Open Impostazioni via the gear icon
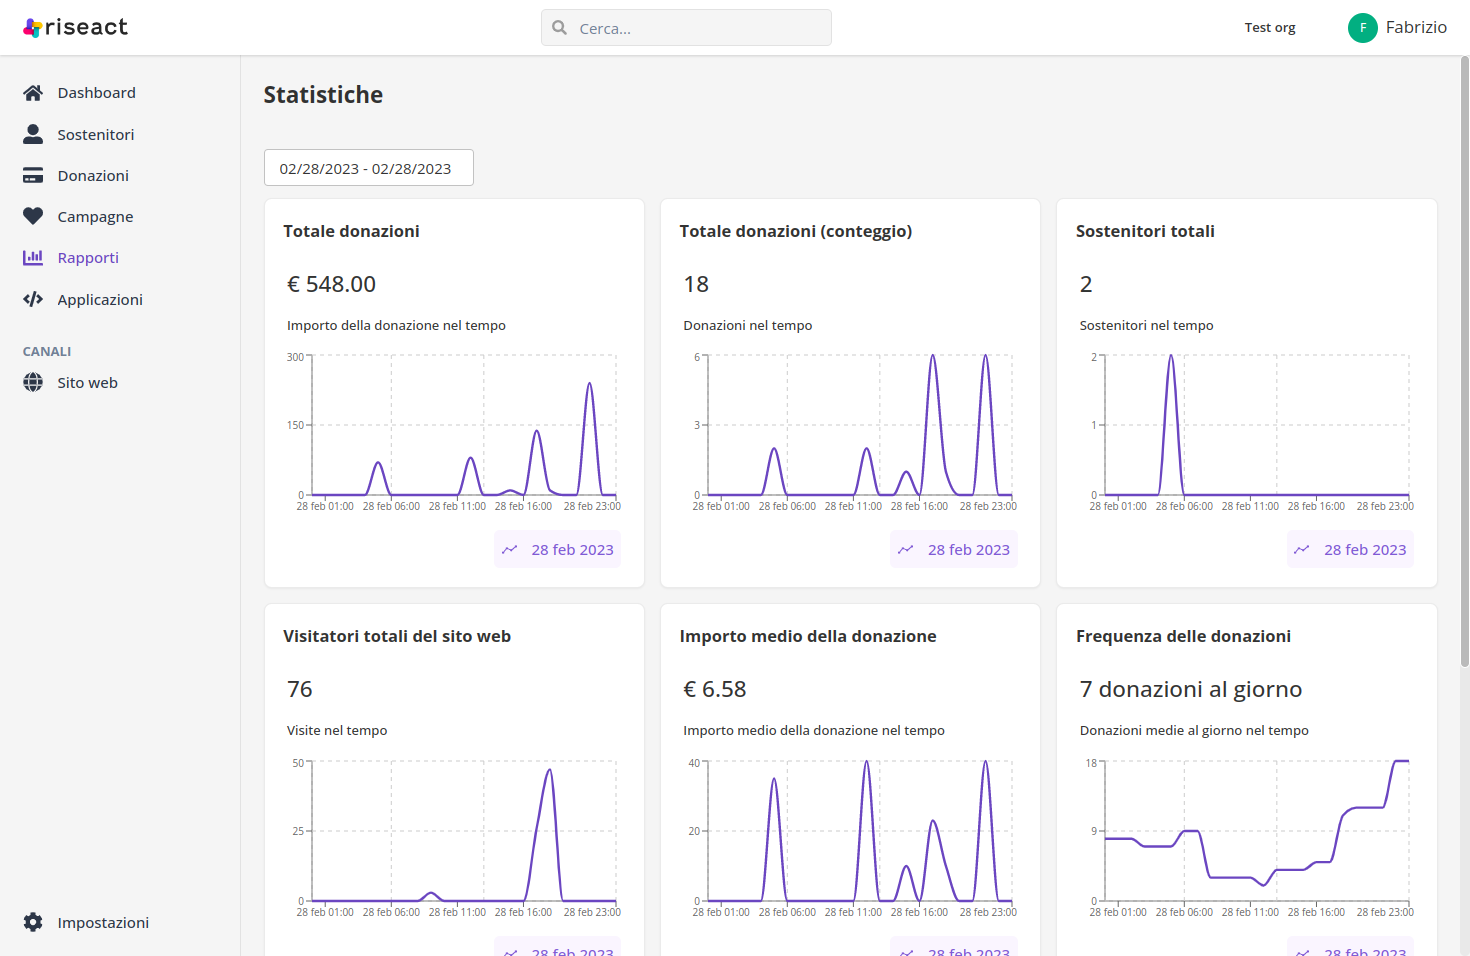Image resolution: width=1470 pixels, height=956 pixels. [x=33, y=922]
